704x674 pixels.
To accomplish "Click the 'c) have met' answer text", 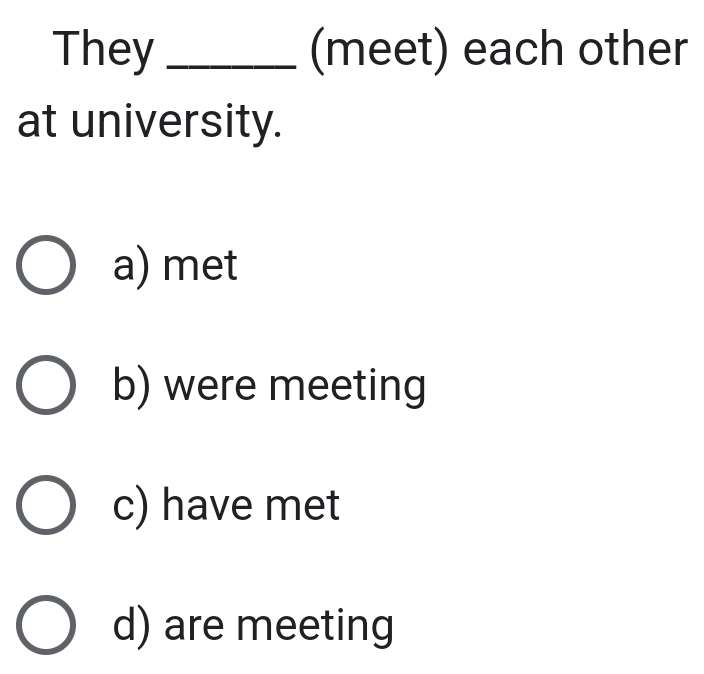I will (x=226, y=507).
